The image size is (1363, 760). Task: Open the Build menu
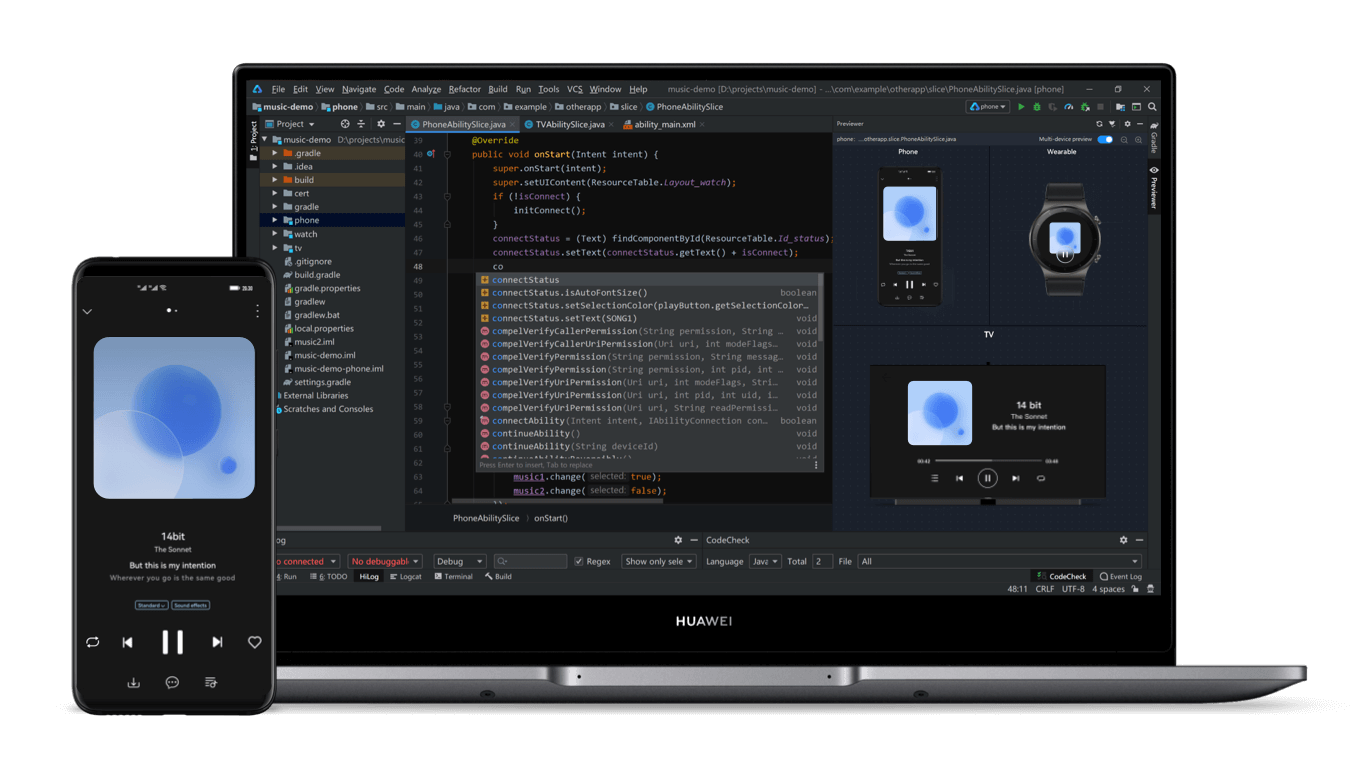pos(498,89)
